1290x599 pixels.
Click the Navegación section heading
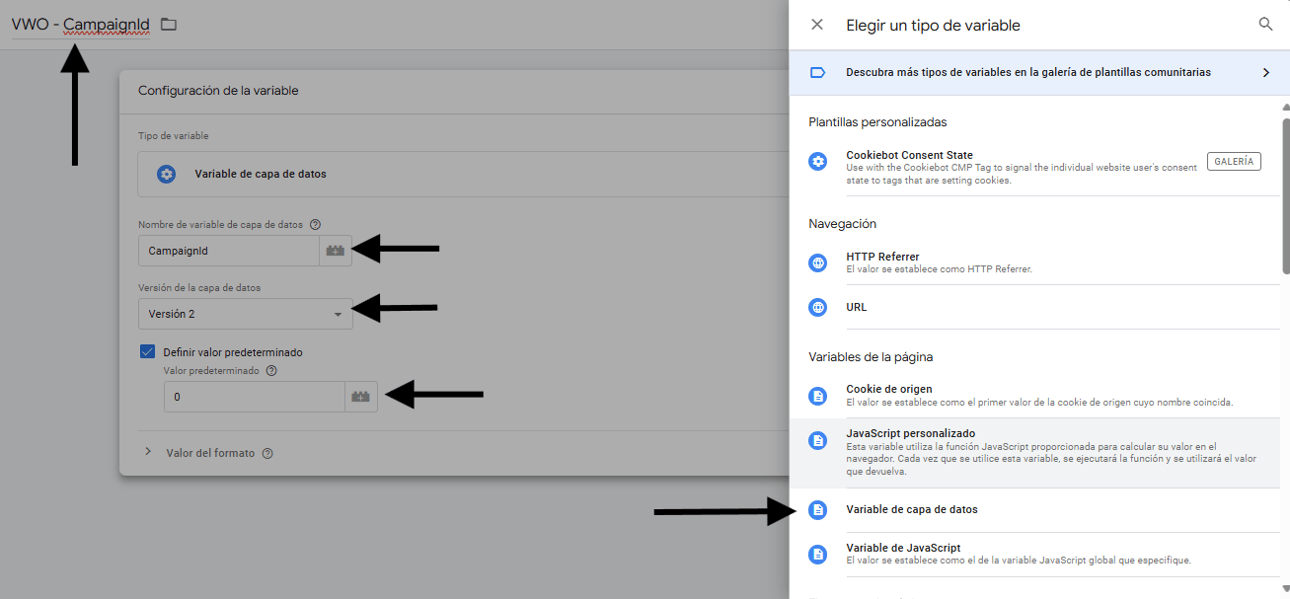click(x=842, y=224)
